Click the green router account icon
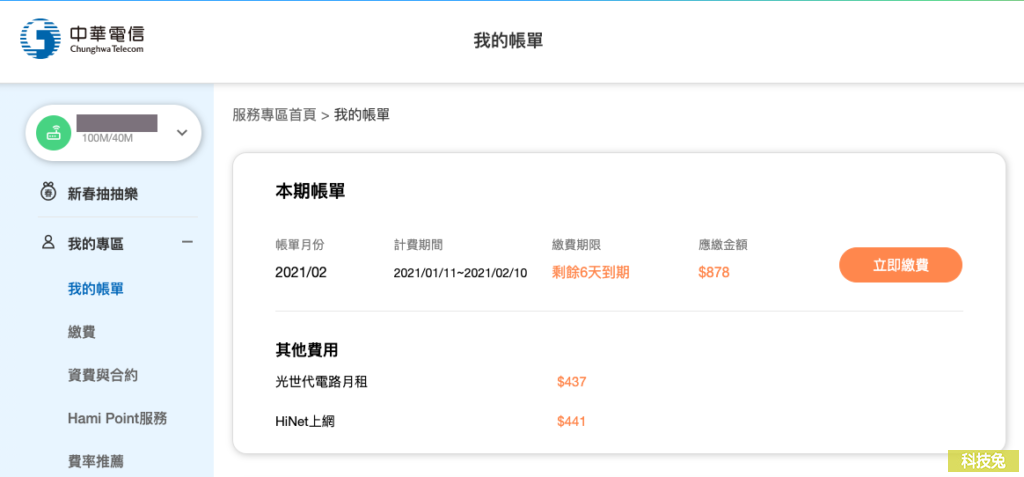The image size is (1024, 477). (54, 133)
